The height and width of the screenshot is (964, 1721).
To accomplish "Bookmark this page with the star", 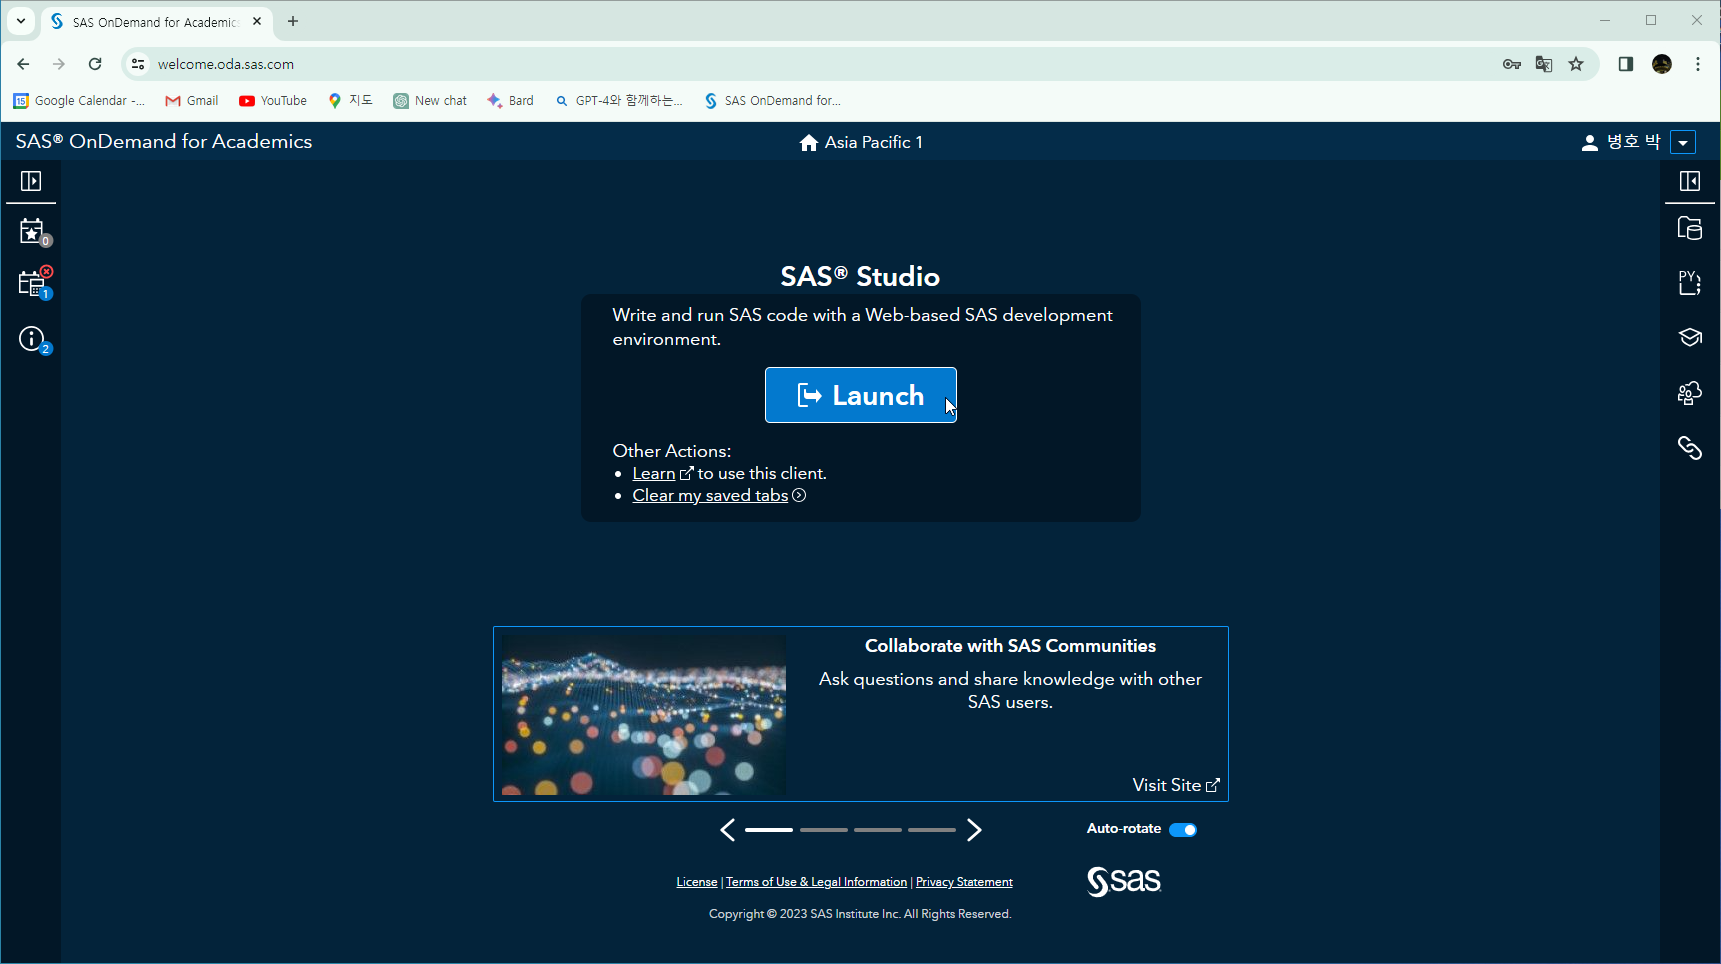I will [1576, 64].
